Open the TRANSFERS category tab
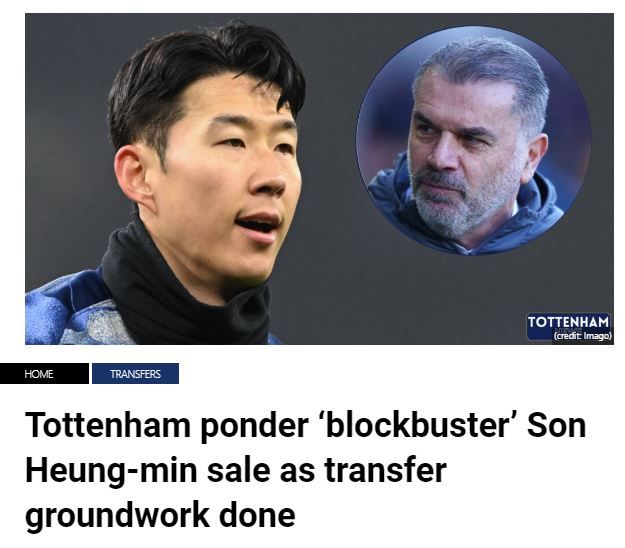625x548 pixels. tap(135, 374)
